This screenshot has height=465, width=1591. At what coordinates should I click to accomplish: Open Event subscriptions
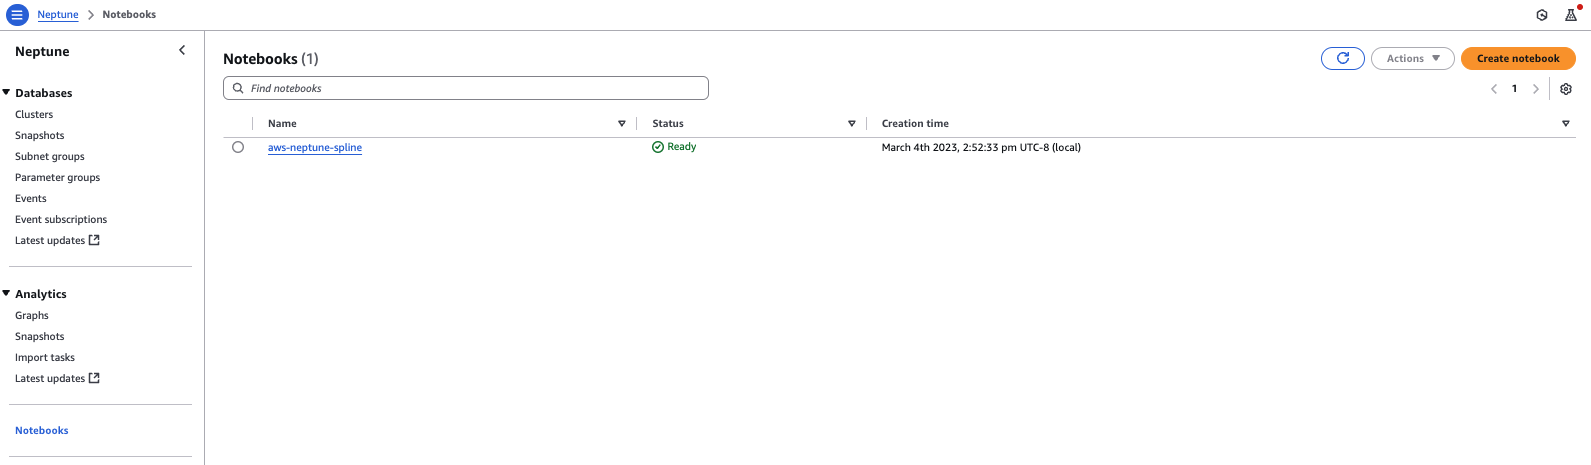[x=61, y=219]
